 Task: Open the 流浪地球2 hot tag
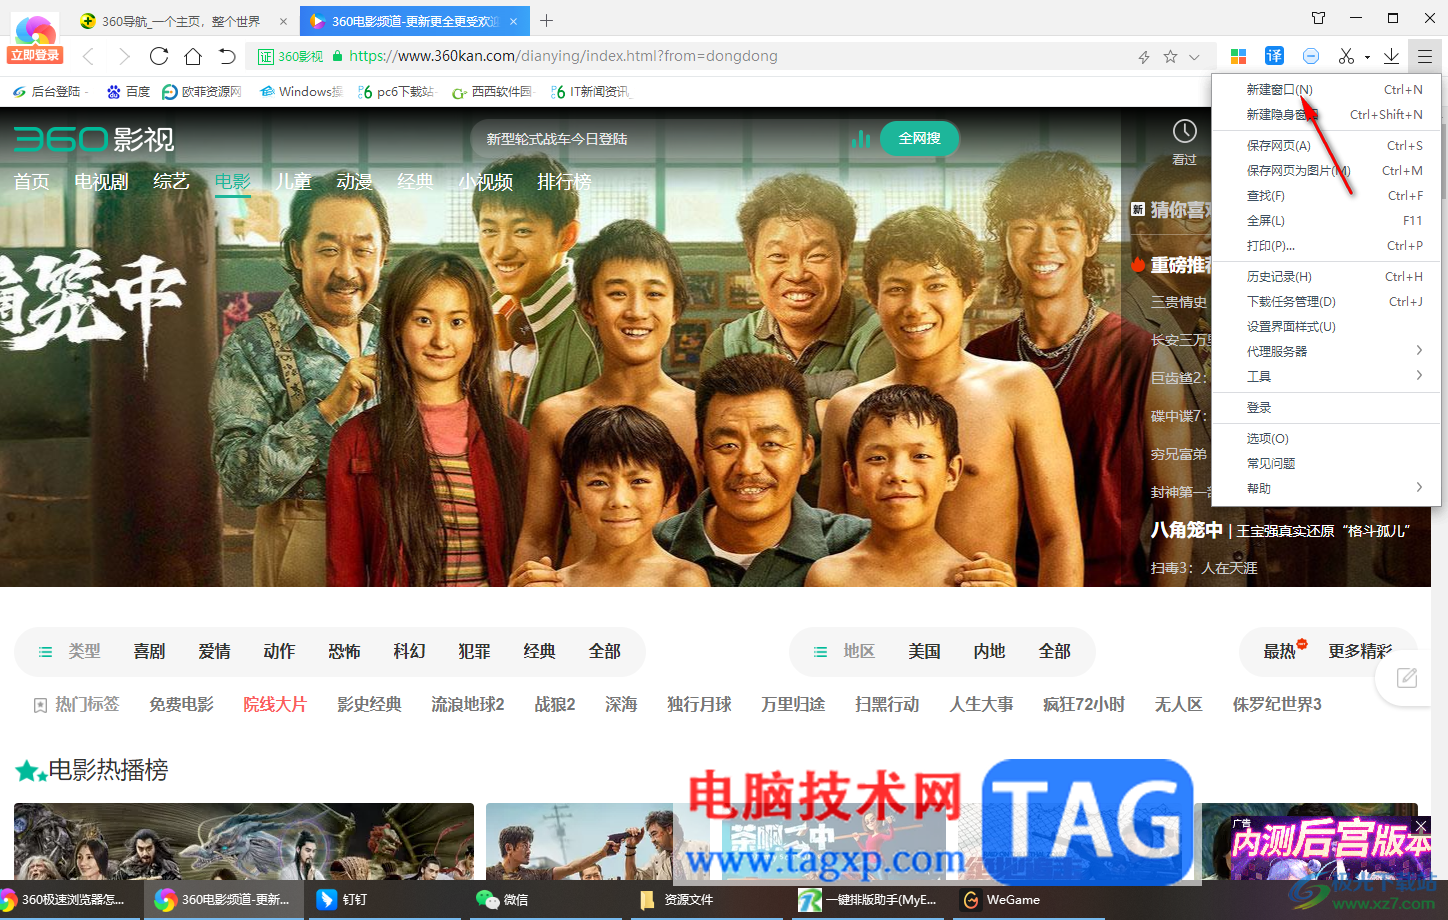pos(468,705)
